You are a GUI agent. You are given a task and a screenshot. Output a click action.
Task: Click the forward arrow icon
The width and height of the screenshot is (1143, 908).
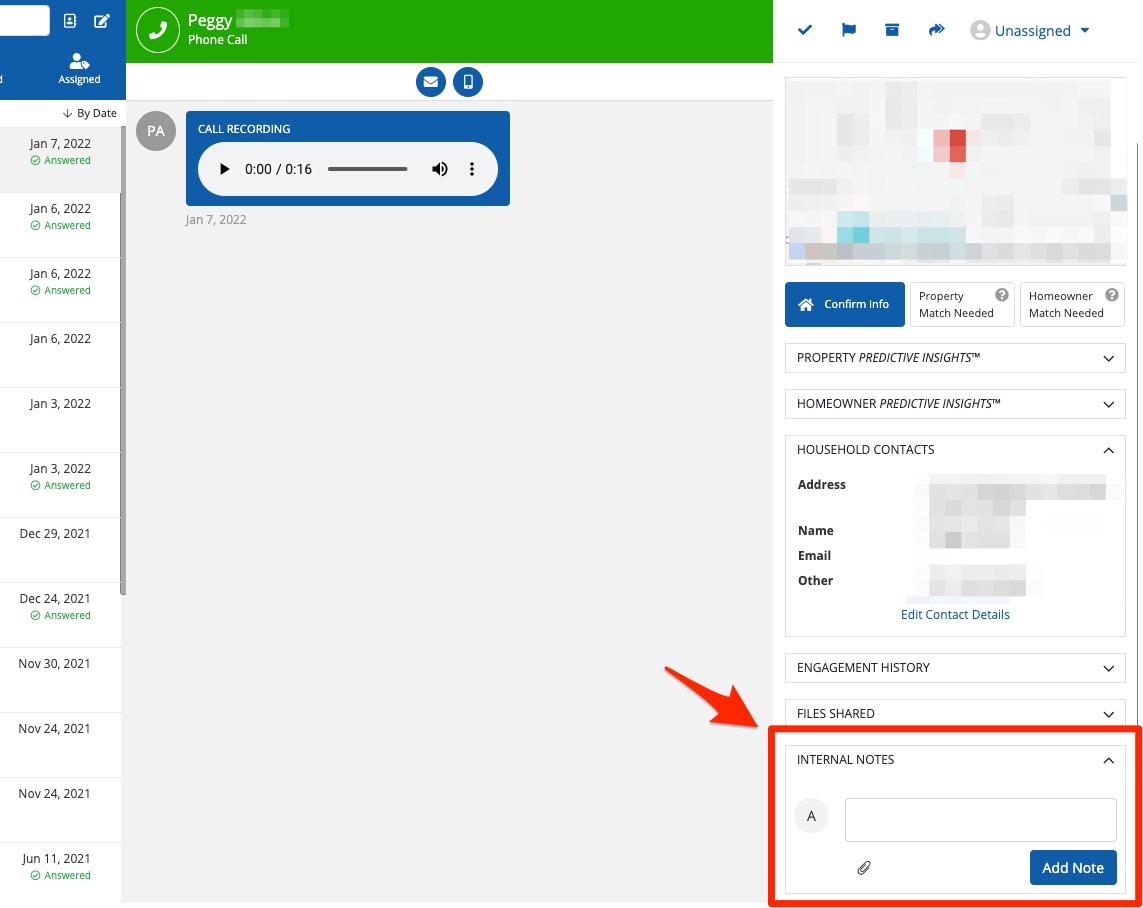(x=936, y=30)
